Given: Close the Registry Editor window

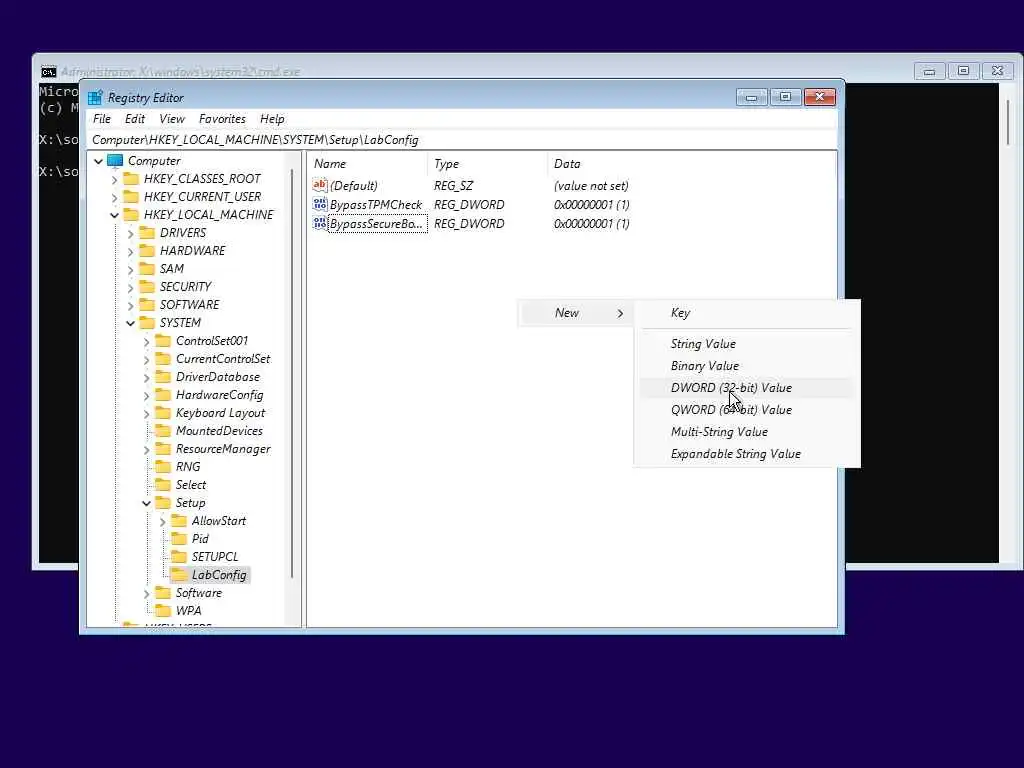Looking at the screenshot, I should pyautogui.click(x=820, y=97).
